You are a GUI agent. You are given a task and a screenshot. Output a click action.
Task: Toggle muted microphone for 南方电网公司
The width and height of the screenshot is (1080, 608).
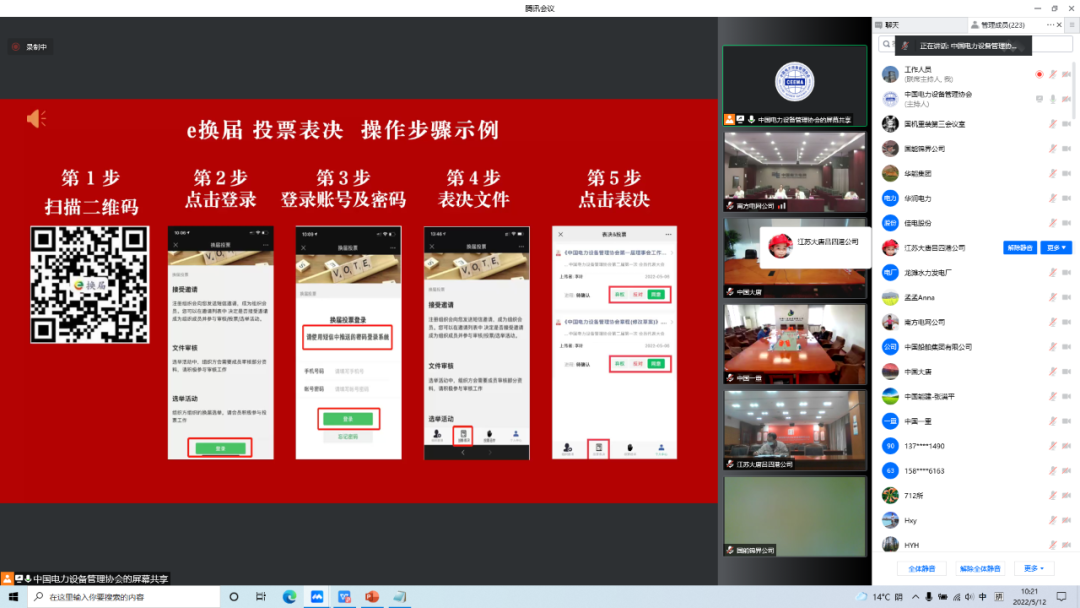click(1052, 322)
